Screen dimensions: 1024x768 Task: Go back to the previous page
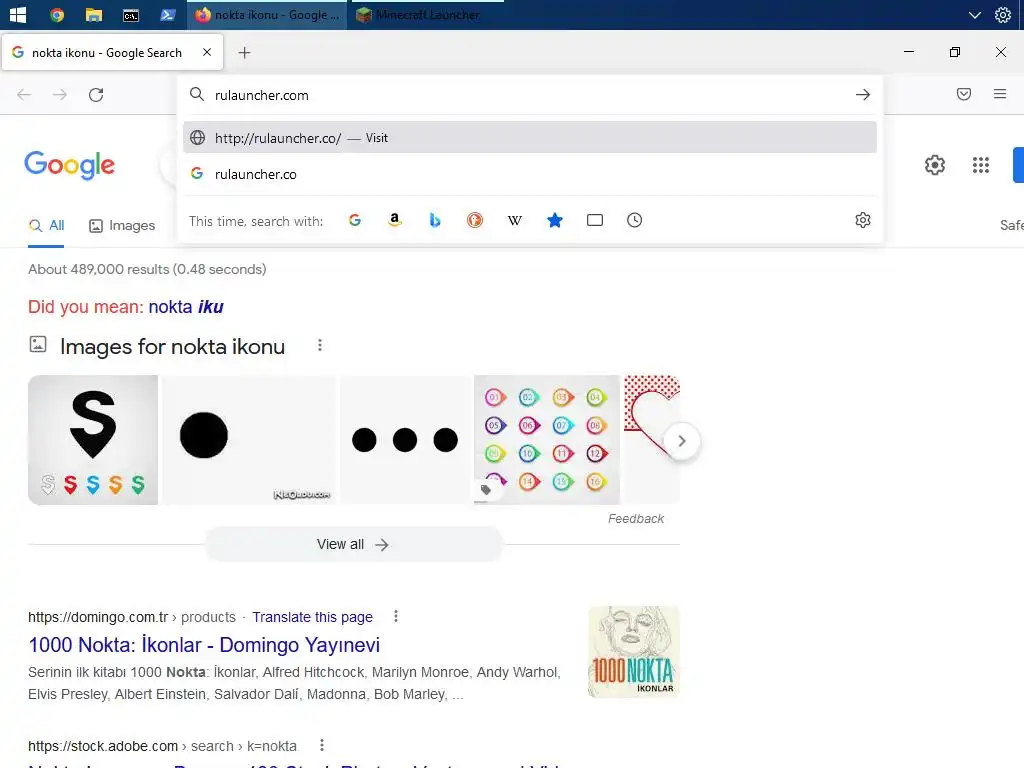[24, 95]
